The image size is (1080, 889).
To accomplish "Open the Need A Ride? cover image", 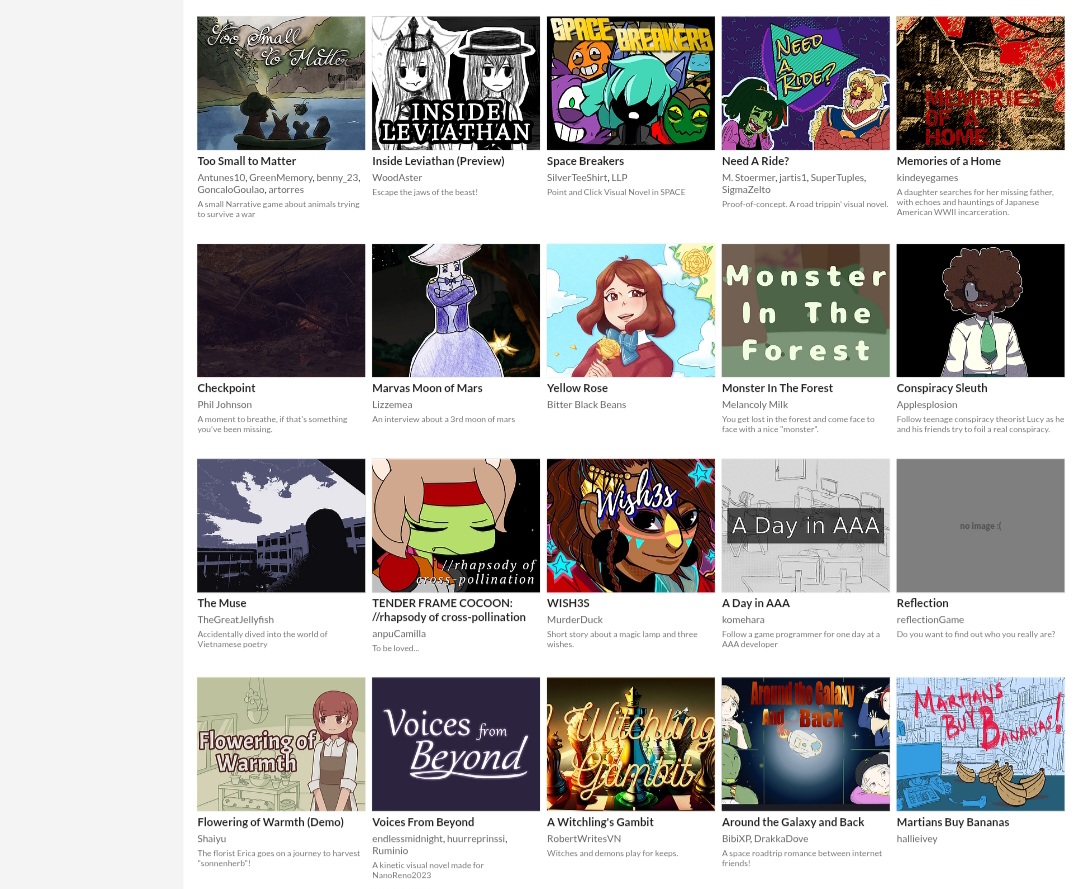I will [x=806, y=83].
